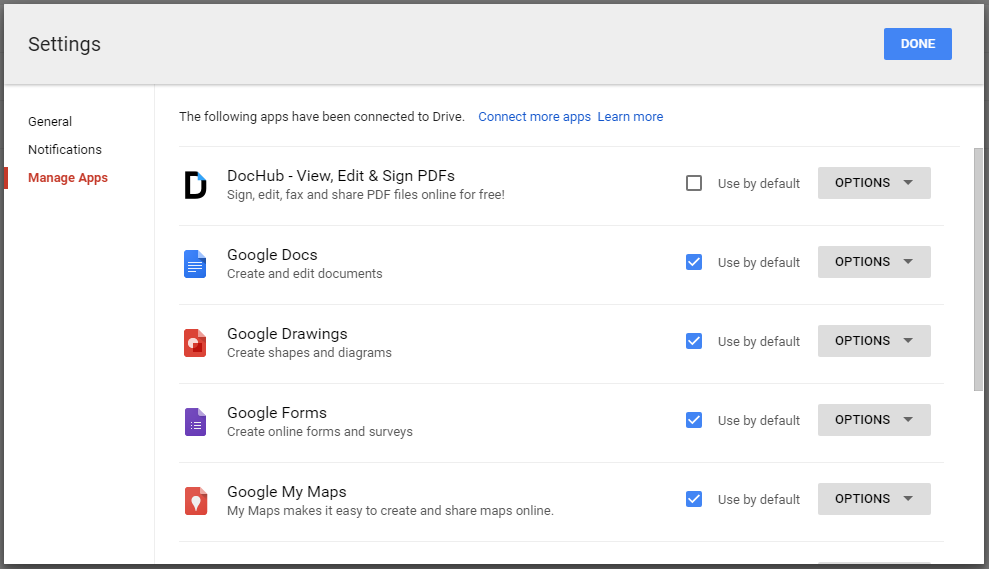Click the DocHub app icon
Screen dimensions: 989x569
(195, 185)
